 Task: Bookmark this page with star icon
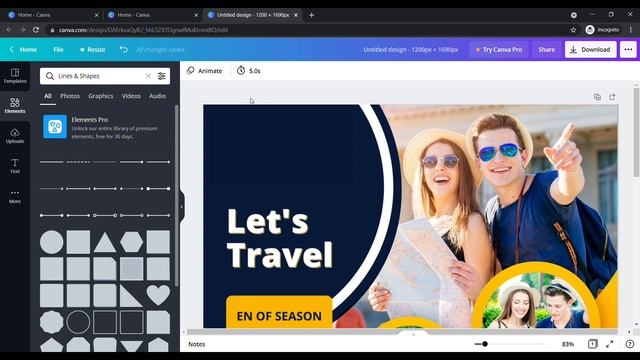pyautogui.click(x=573, y=30)
